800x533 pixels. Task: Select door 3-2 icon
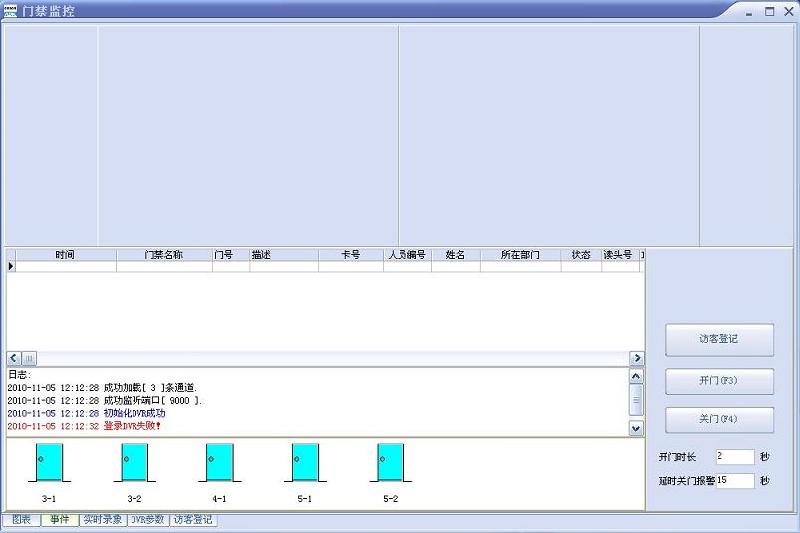134,464
